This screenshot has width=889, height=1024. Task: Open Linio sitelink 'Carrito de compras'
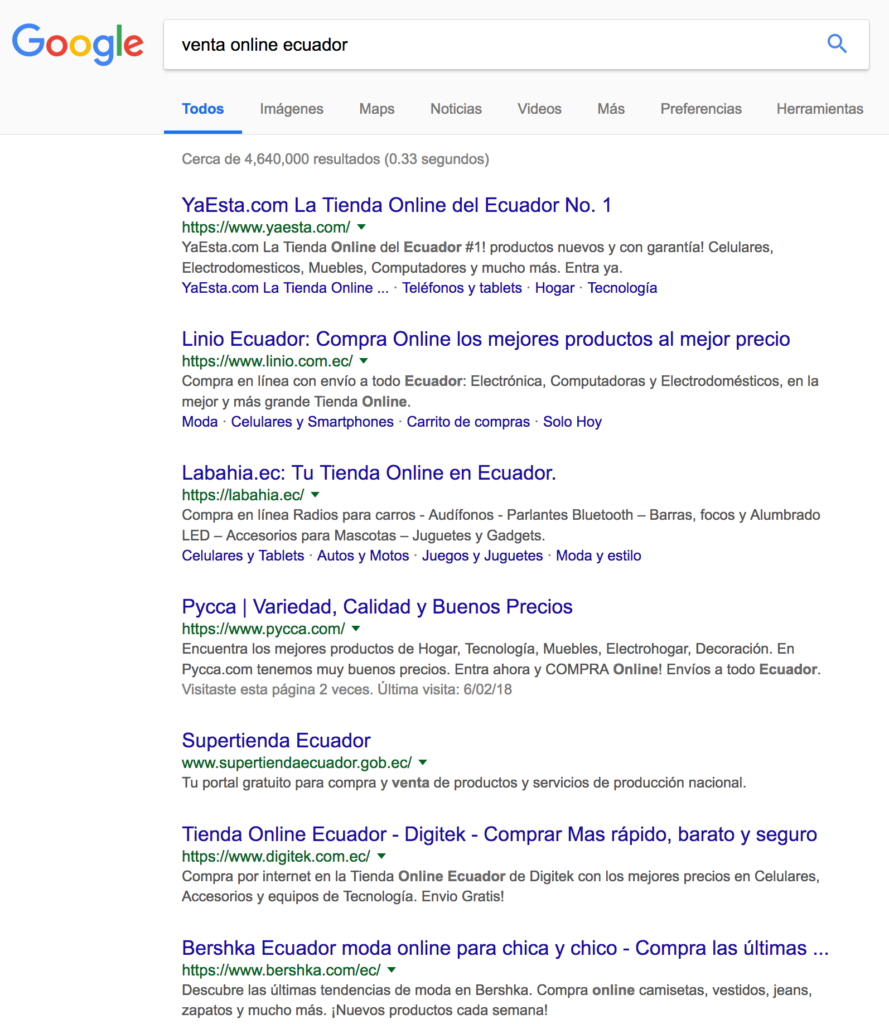(x=468, y=422)
